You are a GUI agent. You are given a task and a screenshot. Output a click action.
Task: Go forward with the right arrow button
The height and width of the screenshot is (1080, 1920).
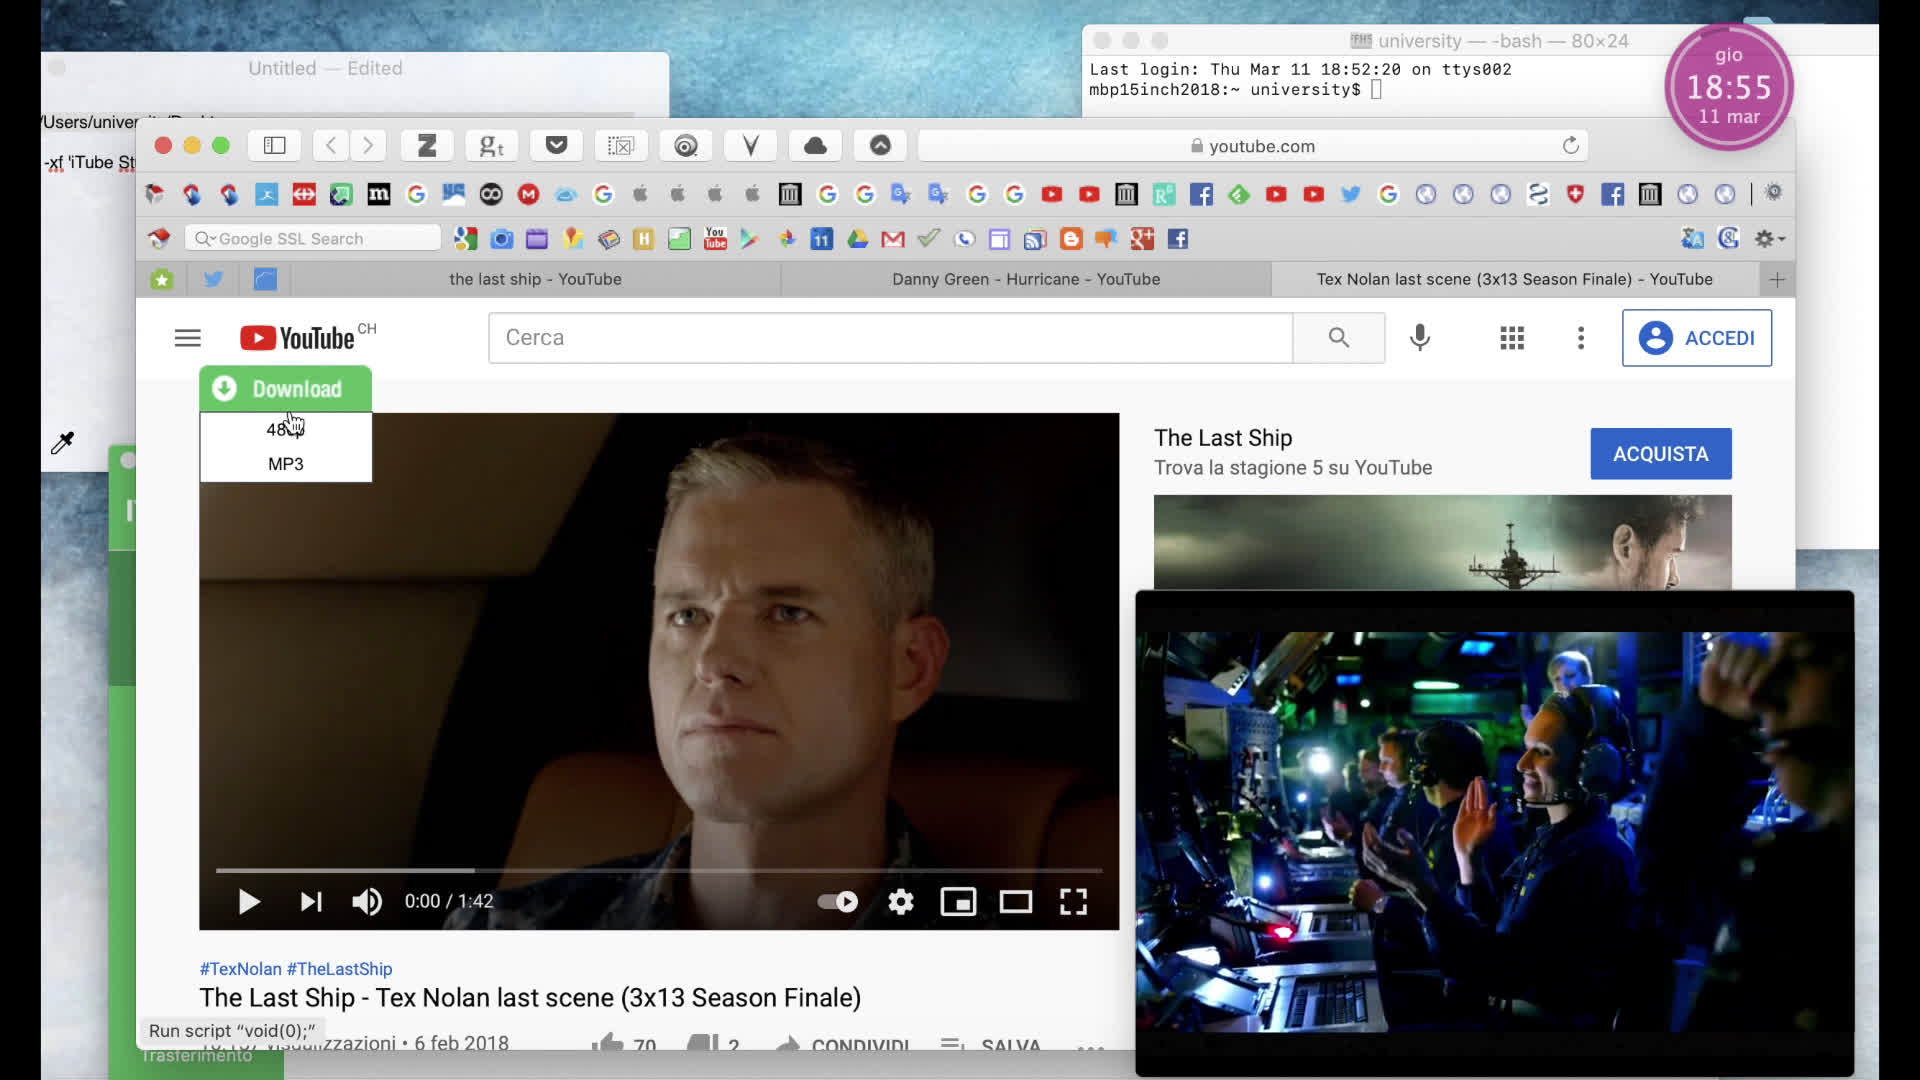tap(368, 146)
